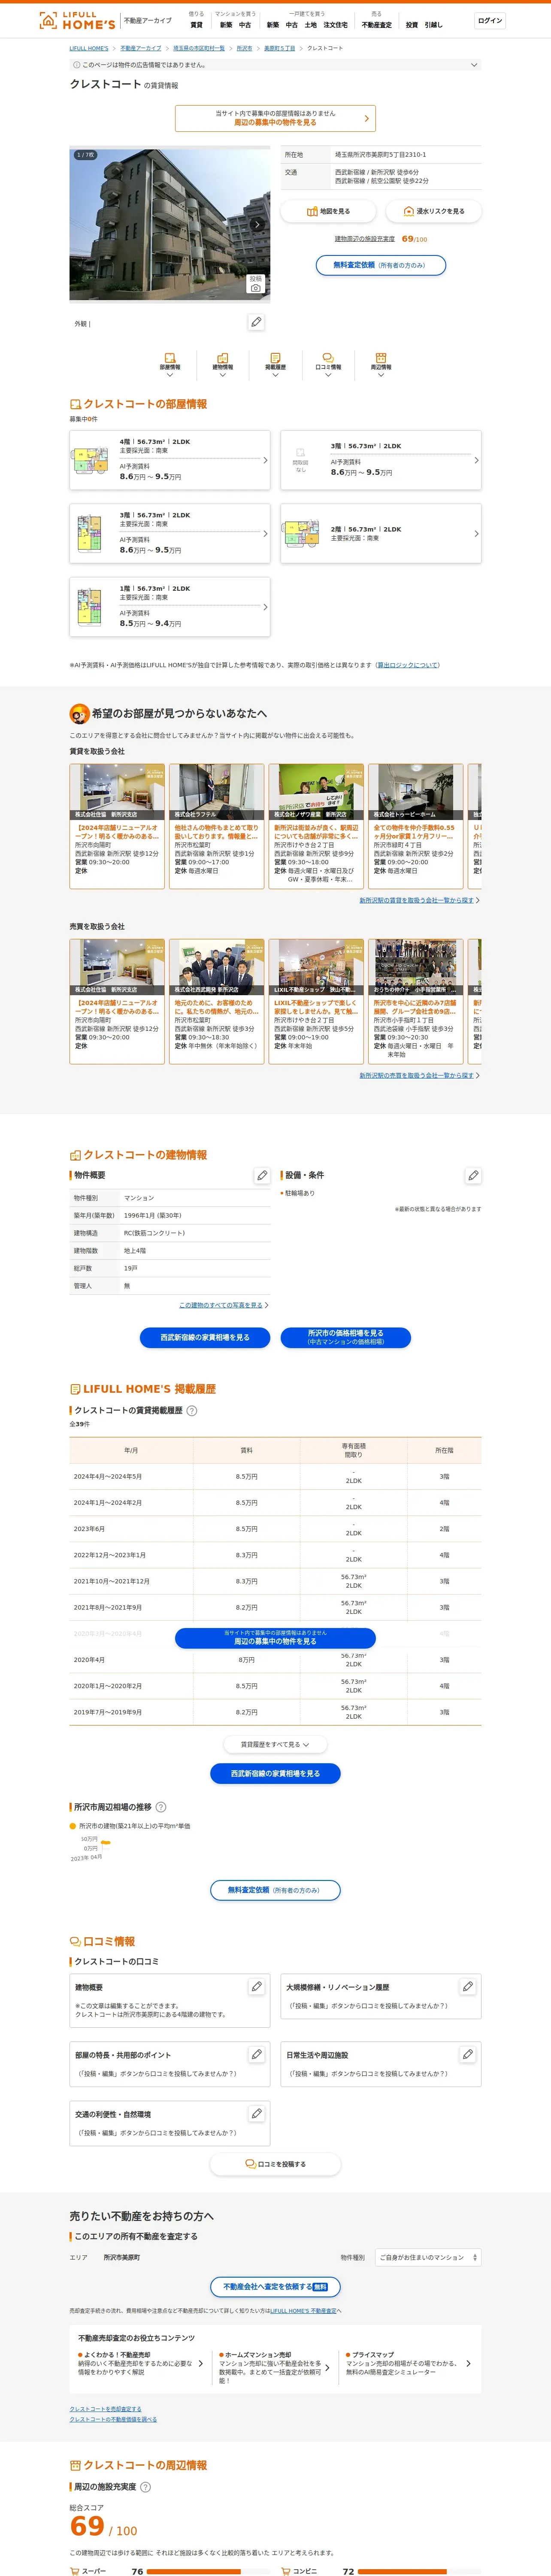Open おうちの仲介 小手指営業所 company card
Viewport: 551px width, 2576px height.
click(415, 1001)
